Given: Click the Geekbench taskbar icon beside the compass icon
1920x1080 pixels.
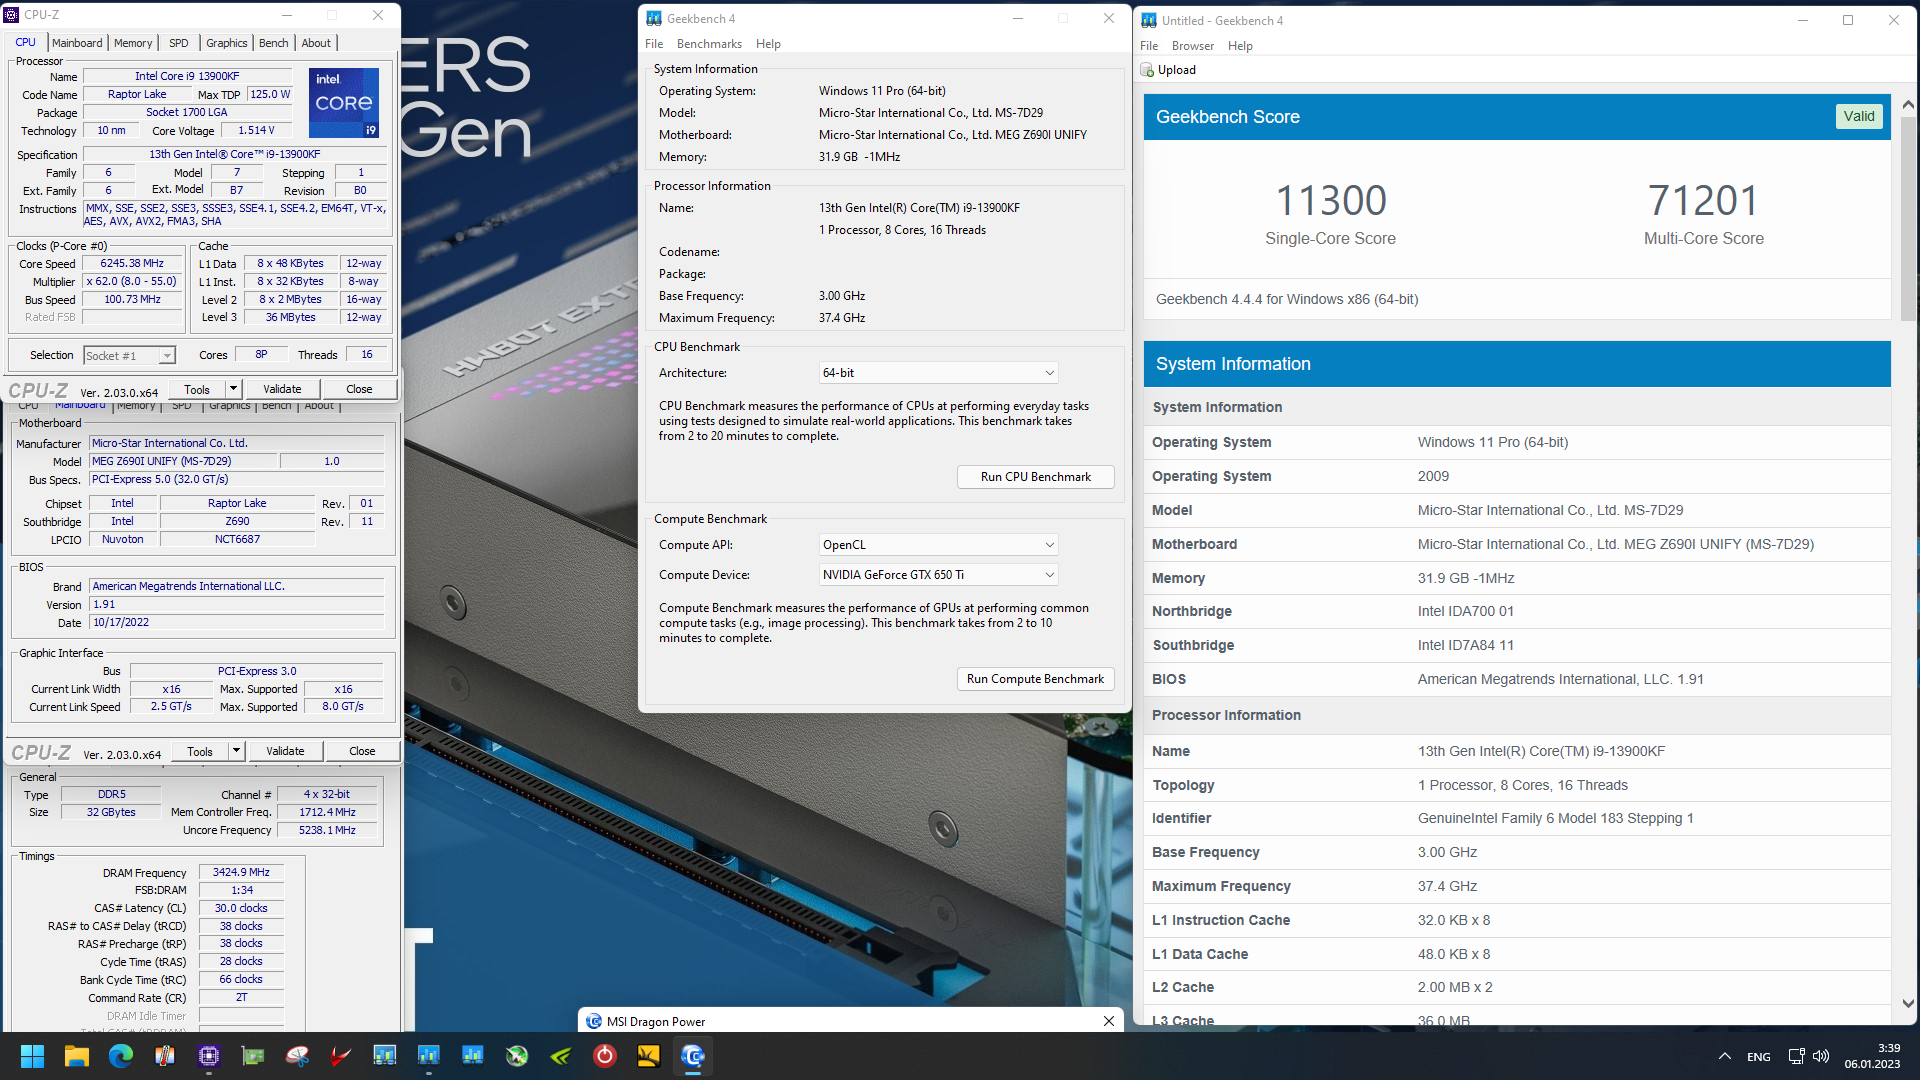Looking at the screenshot, I should point(473,1056).
